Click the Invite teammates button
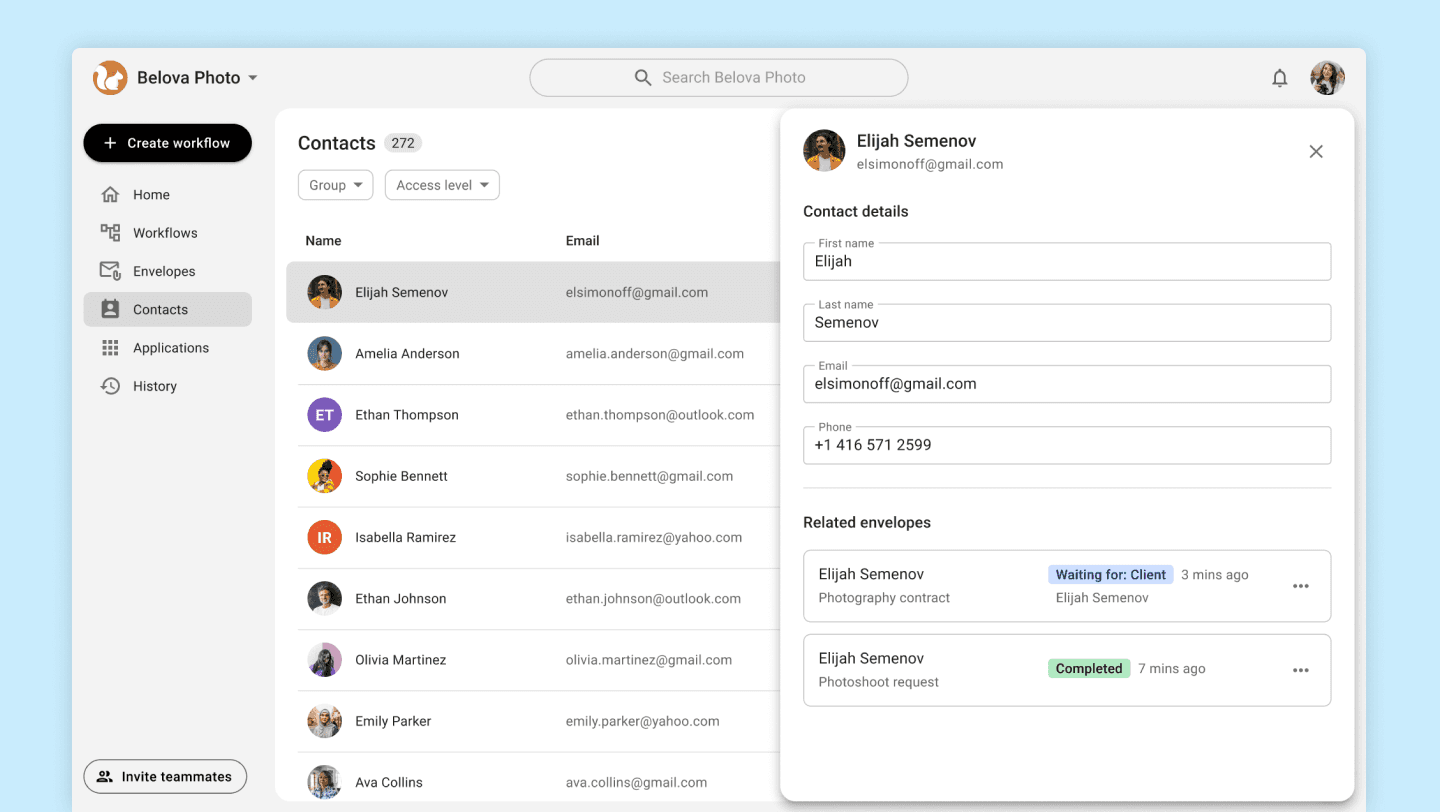The width and height of the screenshot is (1440, 812). pyautogui.click(x=165, y=777)
